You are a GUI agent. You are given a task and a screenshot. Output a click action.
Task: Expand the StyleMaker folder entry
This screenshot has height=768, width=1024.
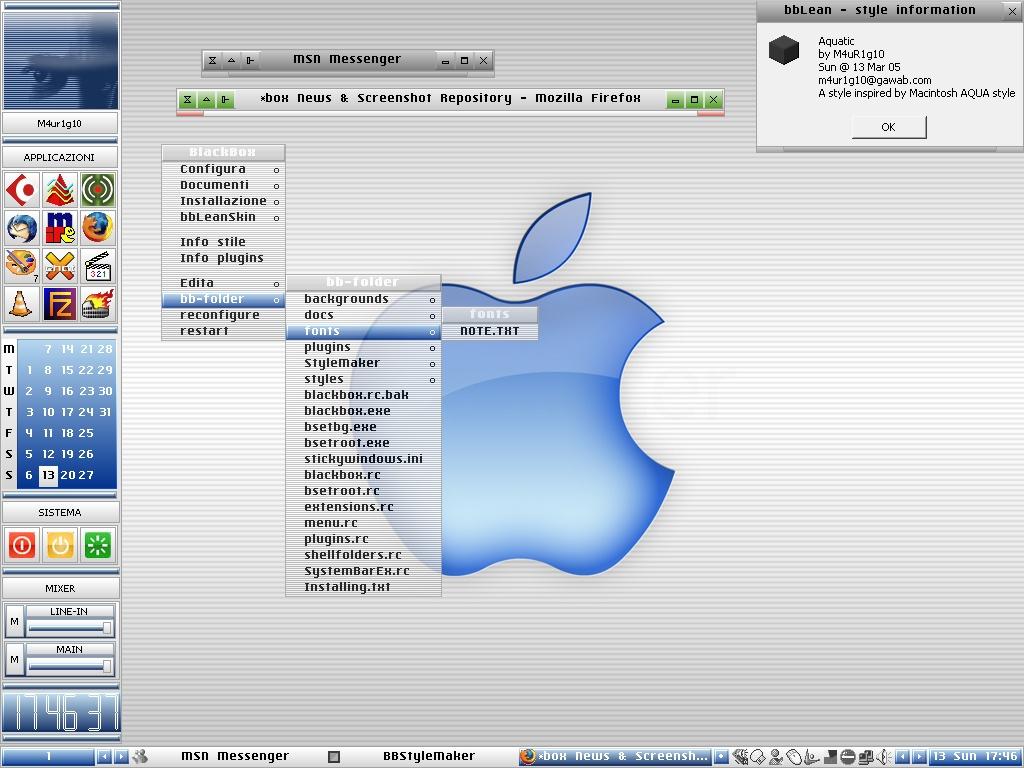pyautogui.click(x=363, y=363)
